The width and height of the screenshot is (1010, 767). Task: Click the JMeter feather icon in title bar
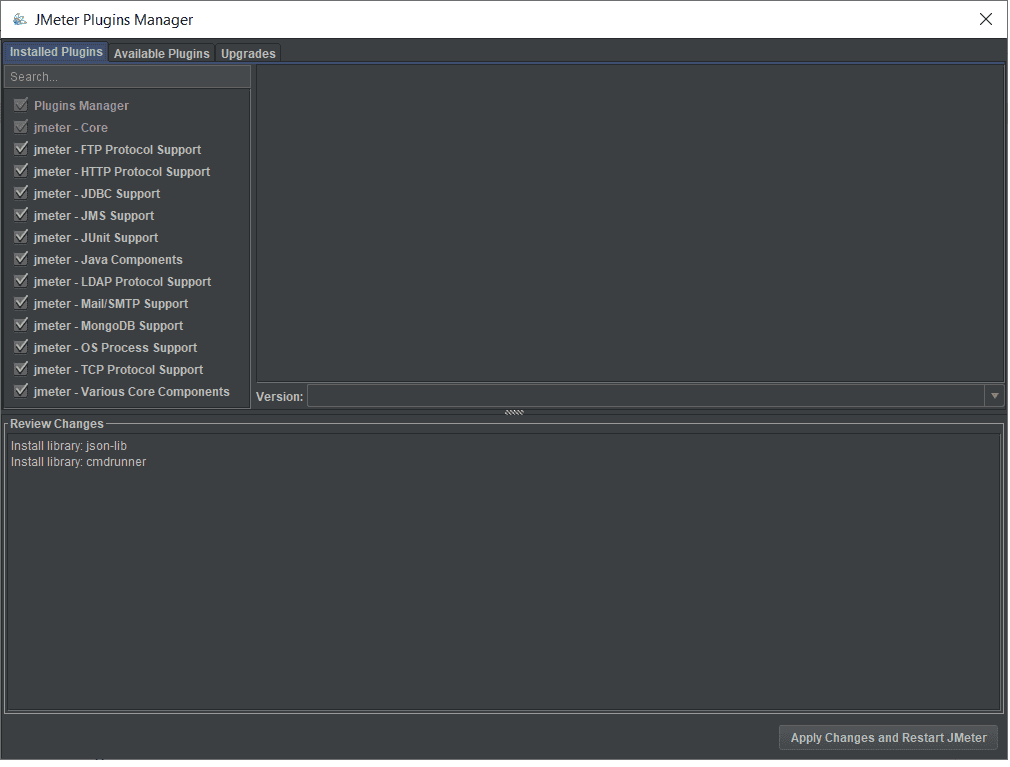click(20, 19)
